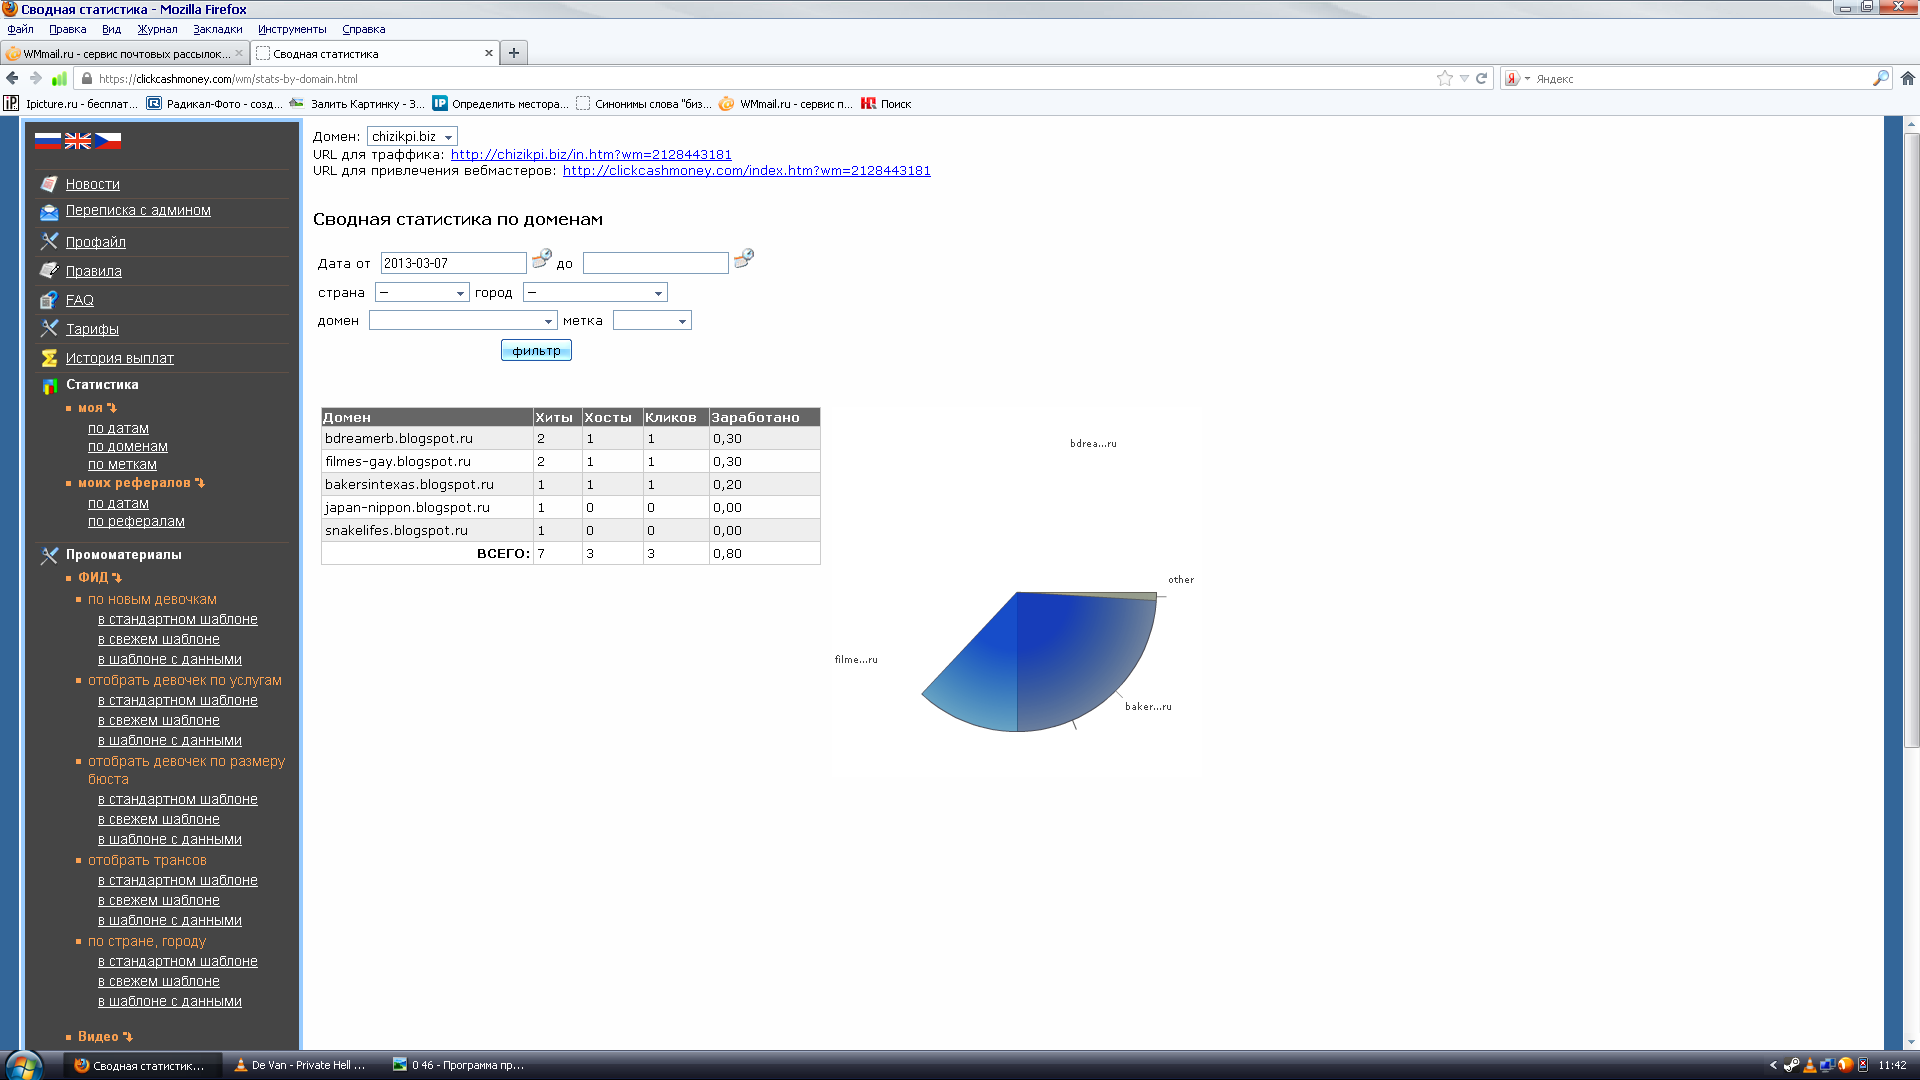Open the Закладки menu
The height and width of the screenshot is (1080, 1920).
217,29
